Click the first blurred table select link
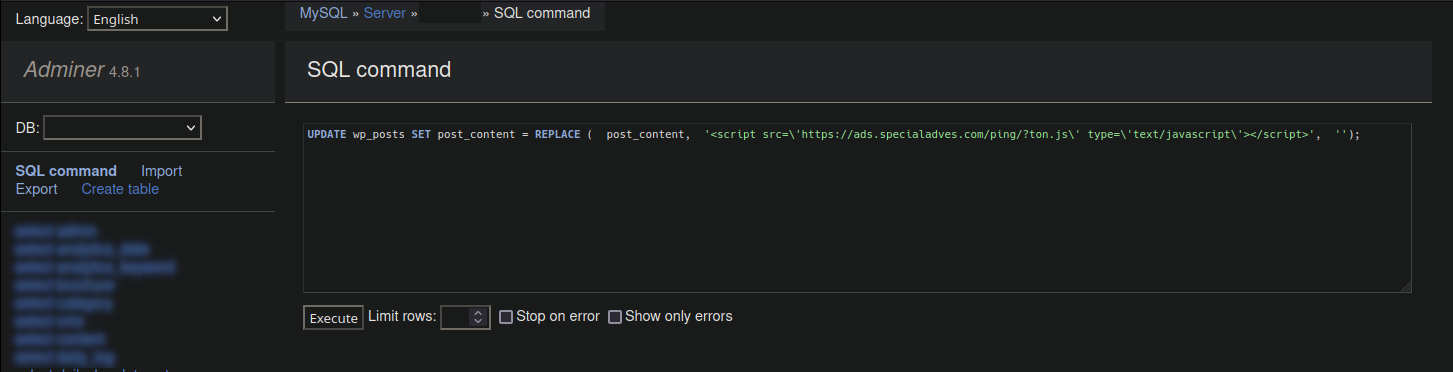Viewport: 1453px width, 372px height. [x=55, y=231]
